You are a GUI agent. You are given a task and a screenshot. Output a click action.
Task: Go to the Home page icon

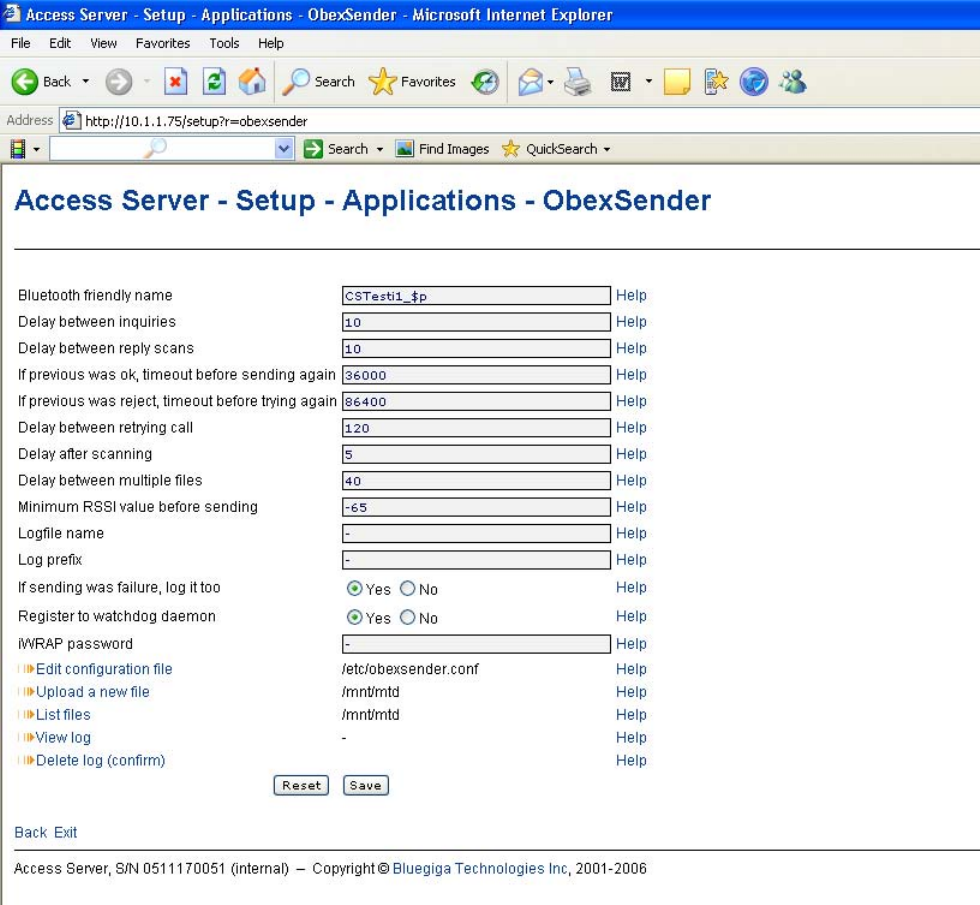252,82
